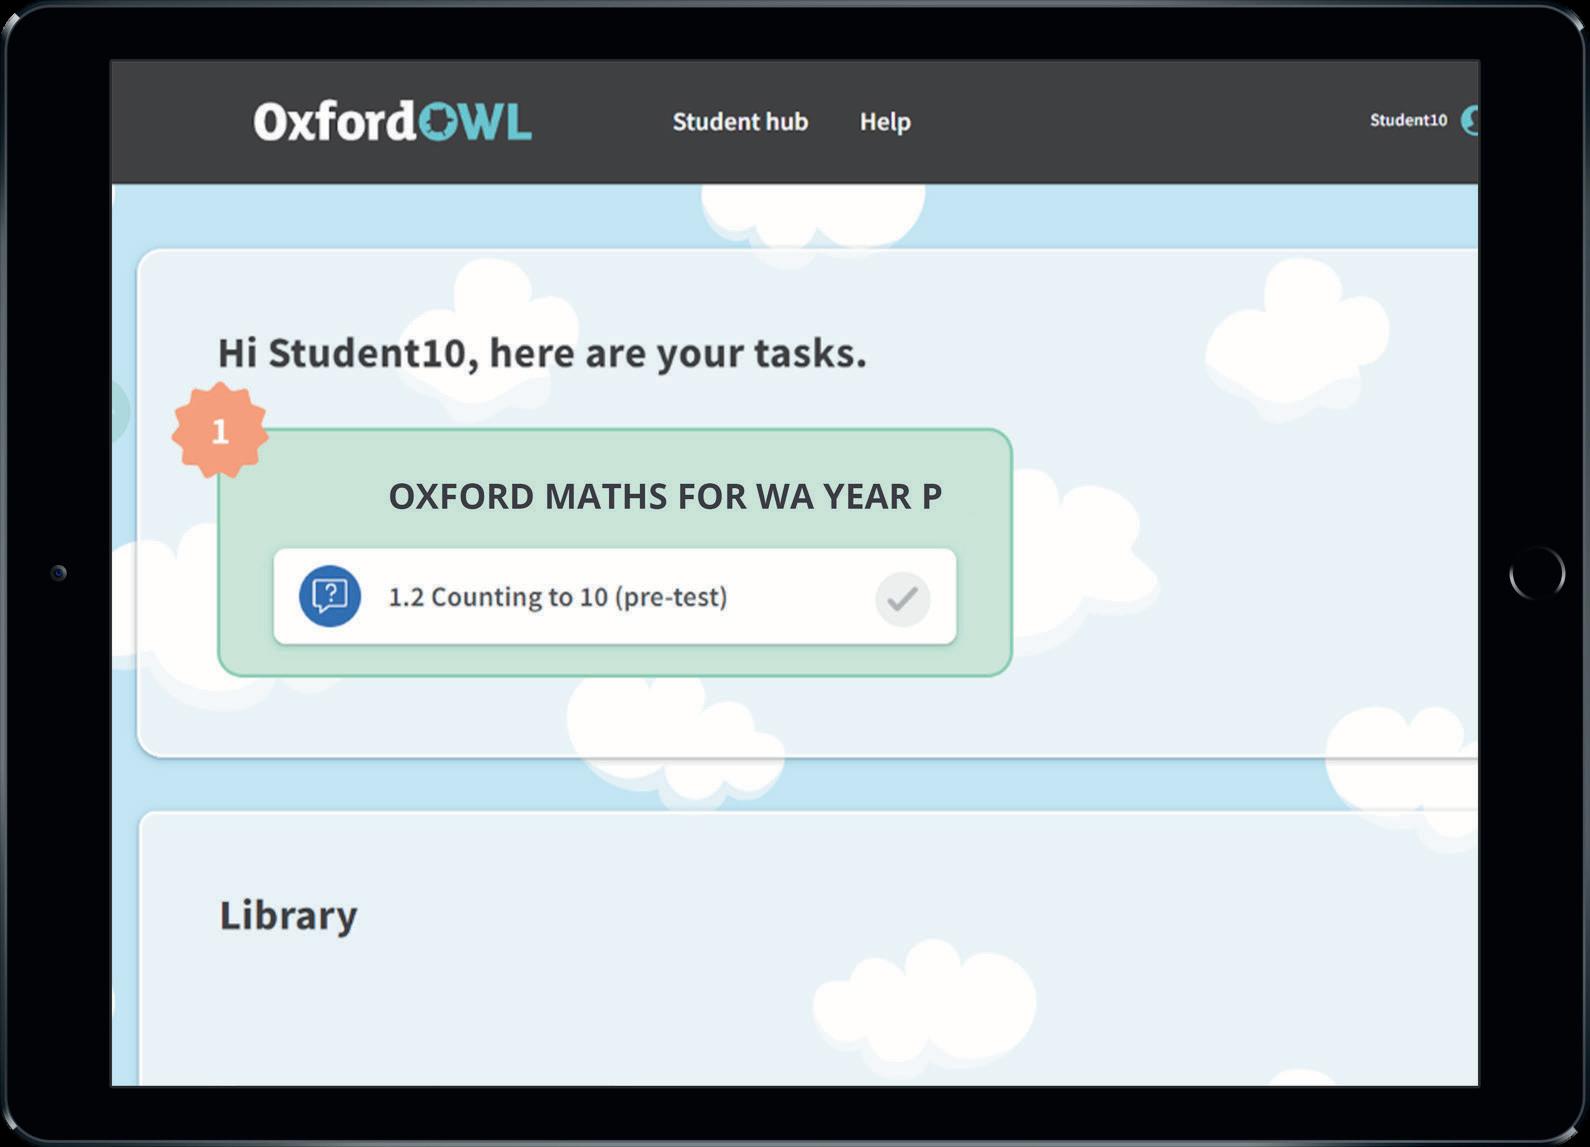Click the orange number 1 task badge

pyautogui.click(x=220, y=431)
